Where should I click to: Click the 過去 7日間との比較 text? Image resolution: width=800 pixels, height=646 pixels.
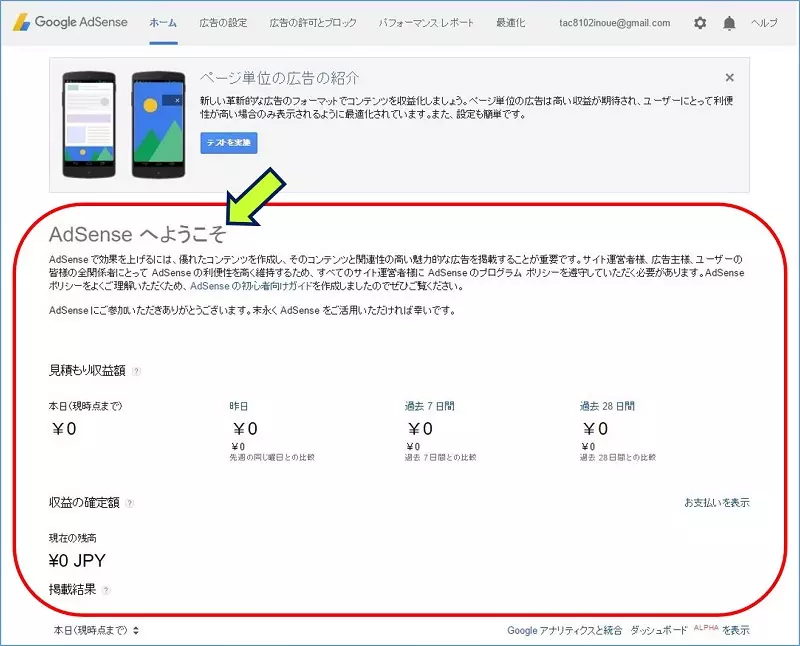click(x=440, y=458)
